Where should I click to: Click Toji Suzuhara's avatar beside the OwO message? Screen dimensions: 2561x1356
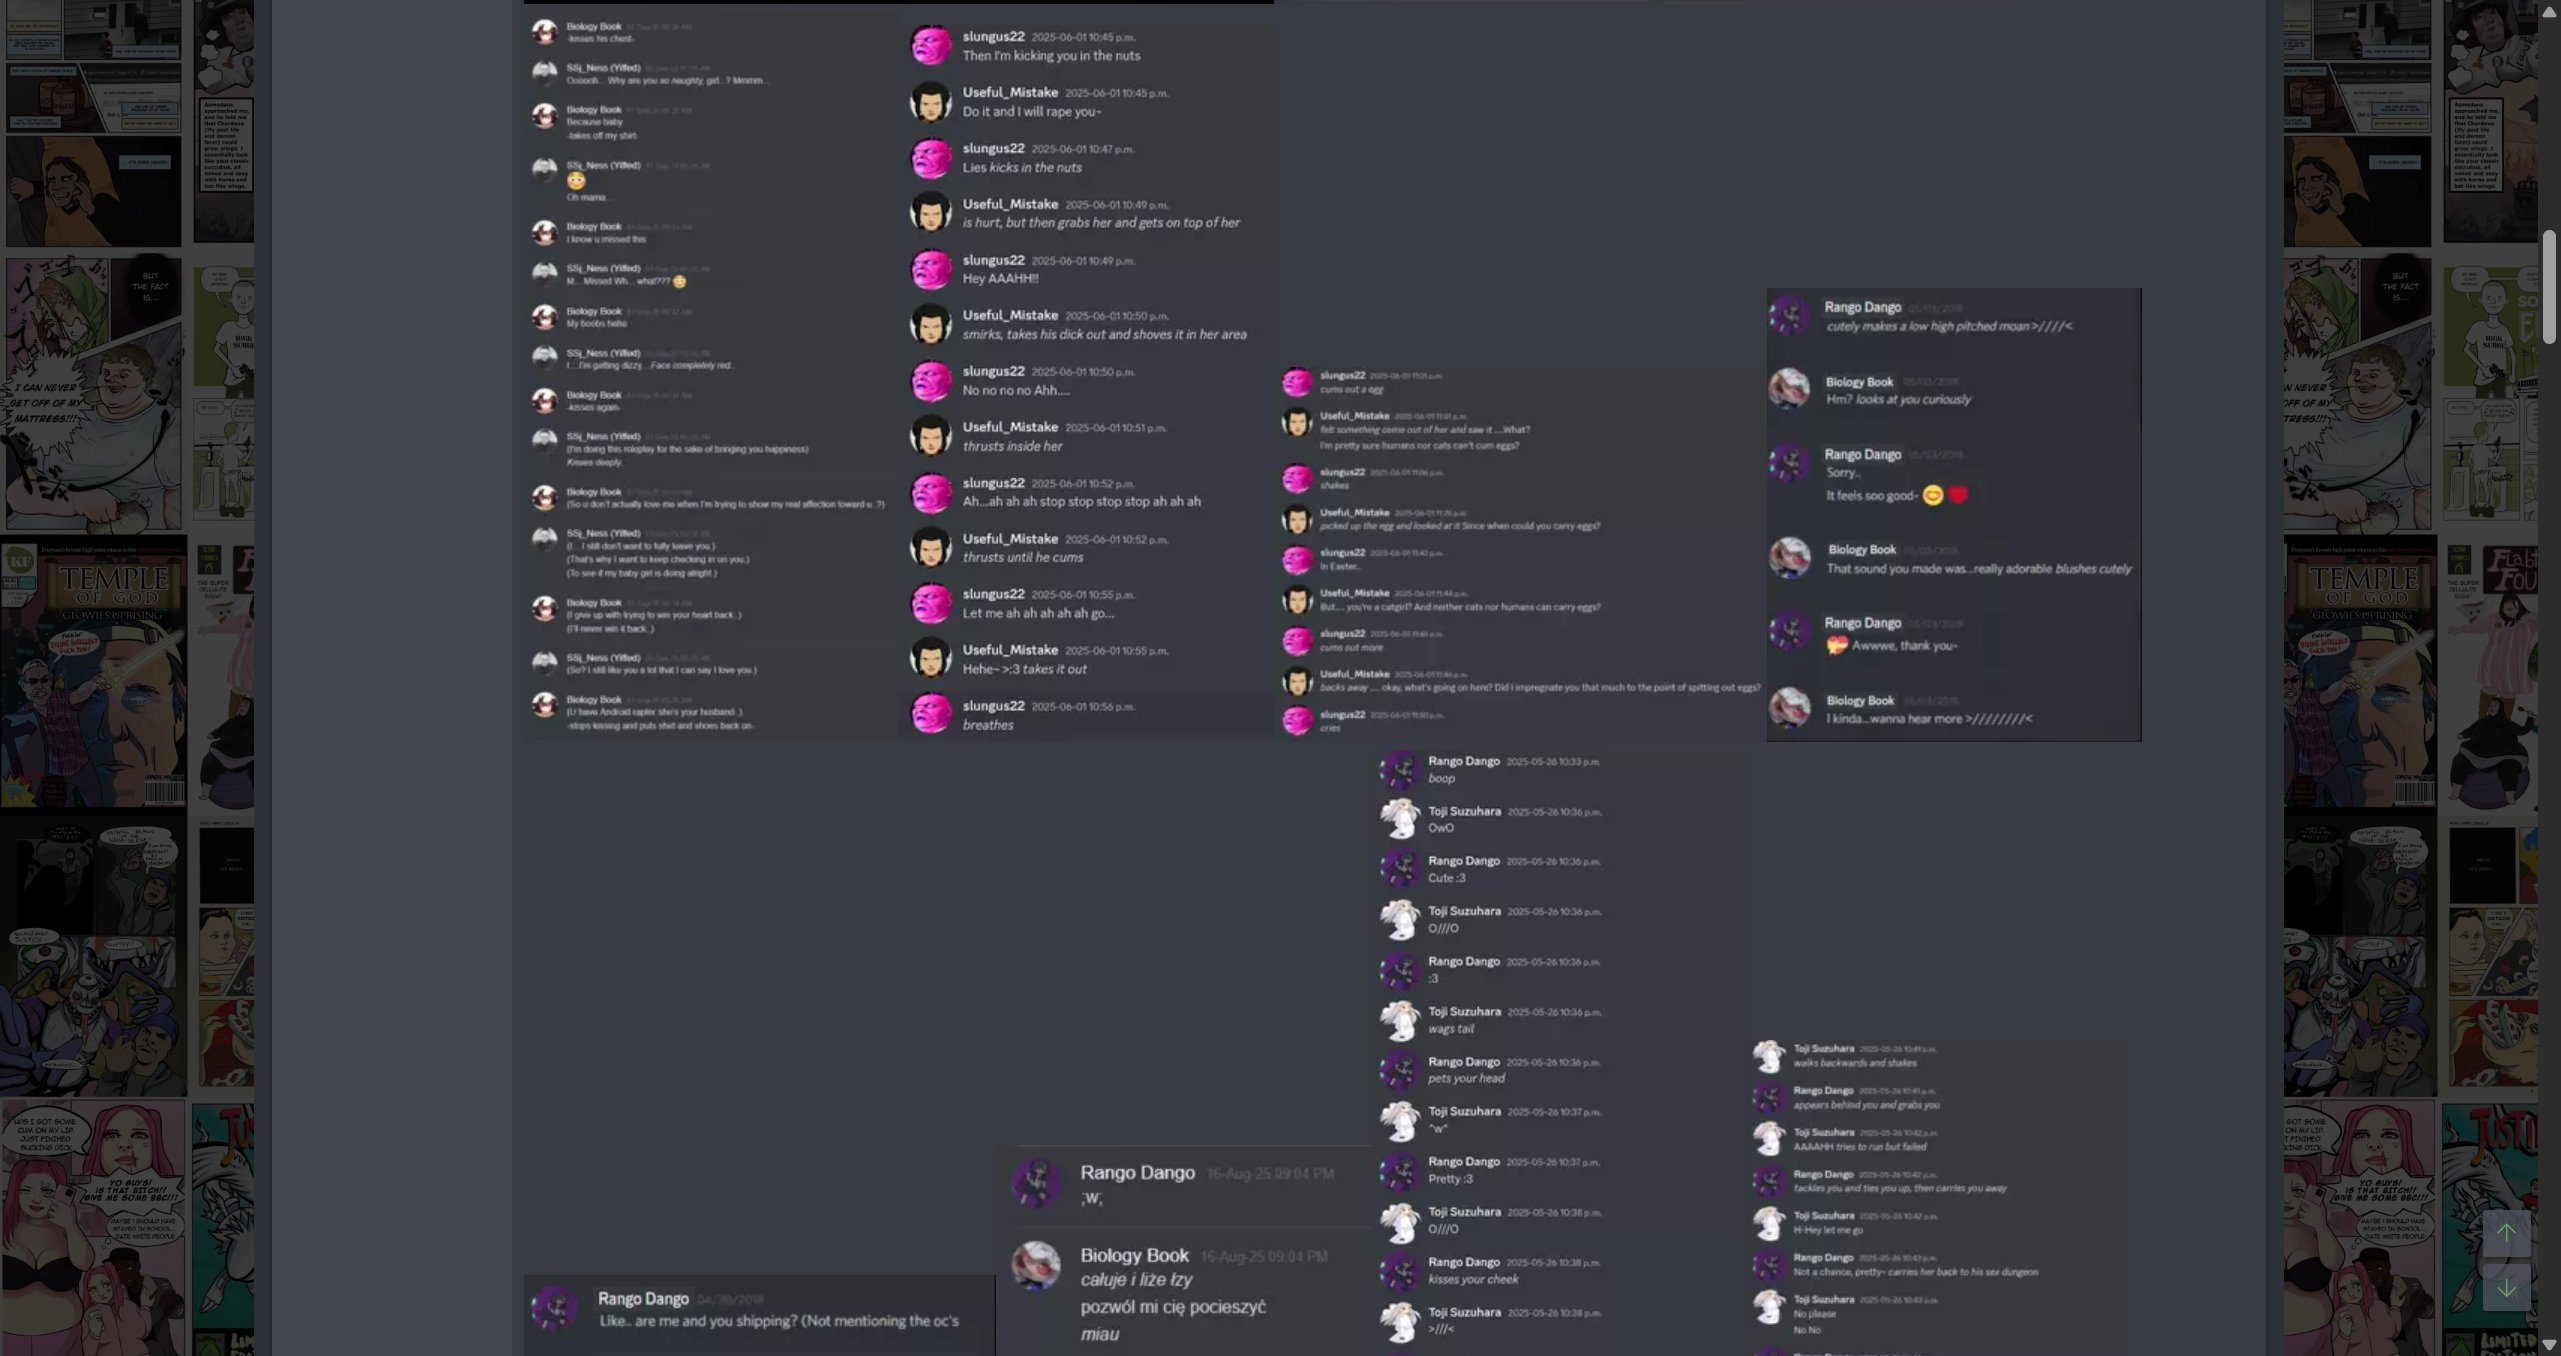tap(1400, 818)
